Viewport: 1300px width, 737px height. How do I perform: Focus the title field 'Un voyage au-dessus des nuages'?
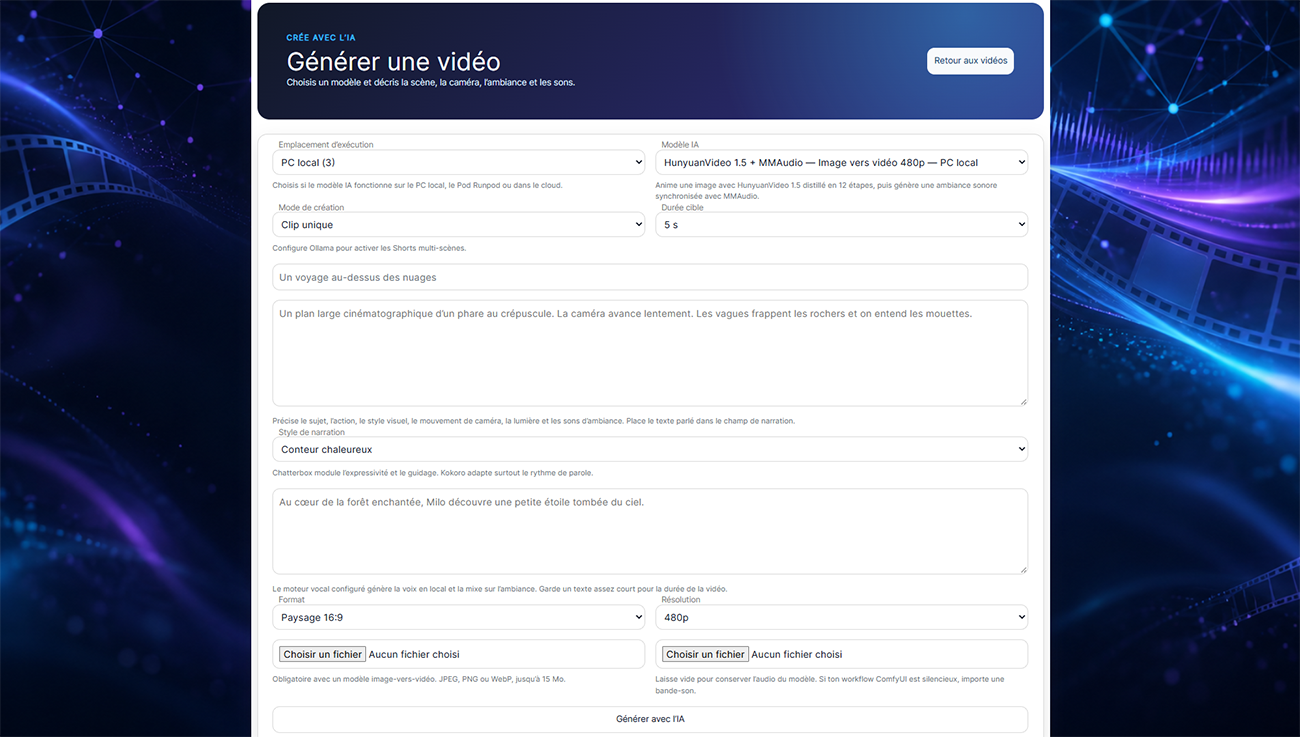point(650,277)
